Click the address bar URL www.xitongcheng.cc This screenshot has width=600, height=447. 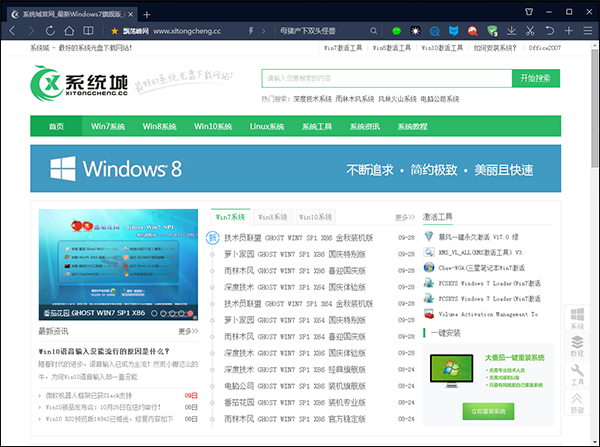tap(187, 31)
